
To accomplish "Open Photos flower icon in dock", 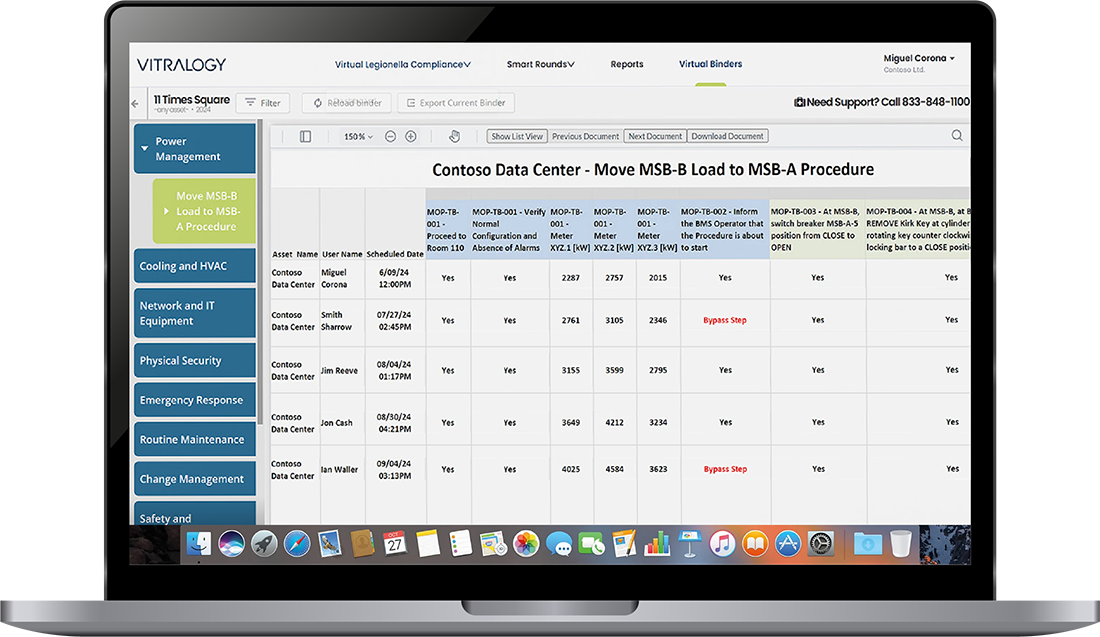I will [x=526, y=544].
